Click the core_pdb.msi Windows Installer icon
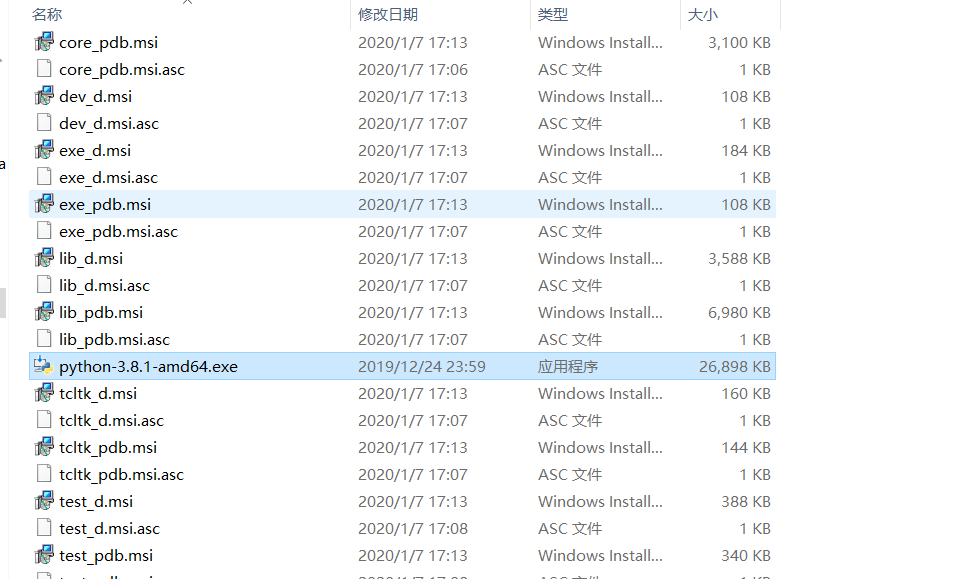The image size is (958, 579). (x=44, y=42)
